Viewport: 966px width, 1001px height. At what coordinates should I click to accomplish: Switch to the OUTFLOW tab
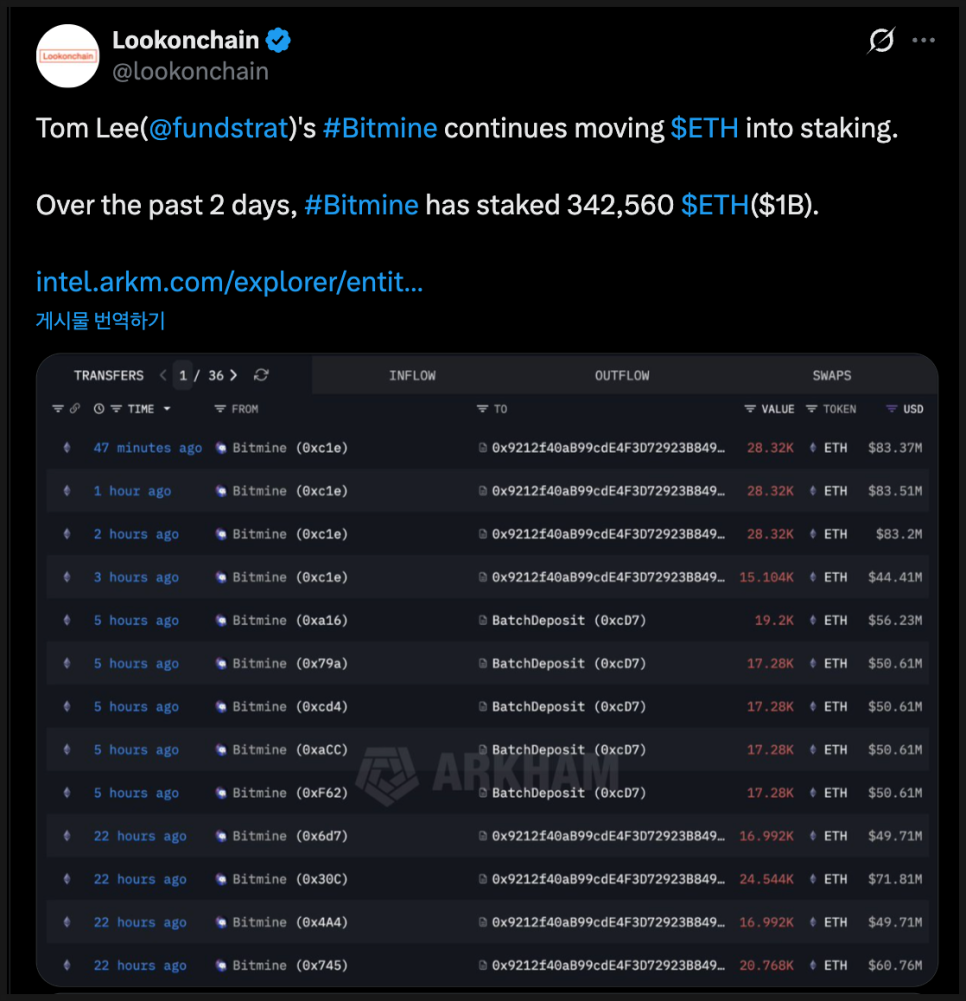622,375
